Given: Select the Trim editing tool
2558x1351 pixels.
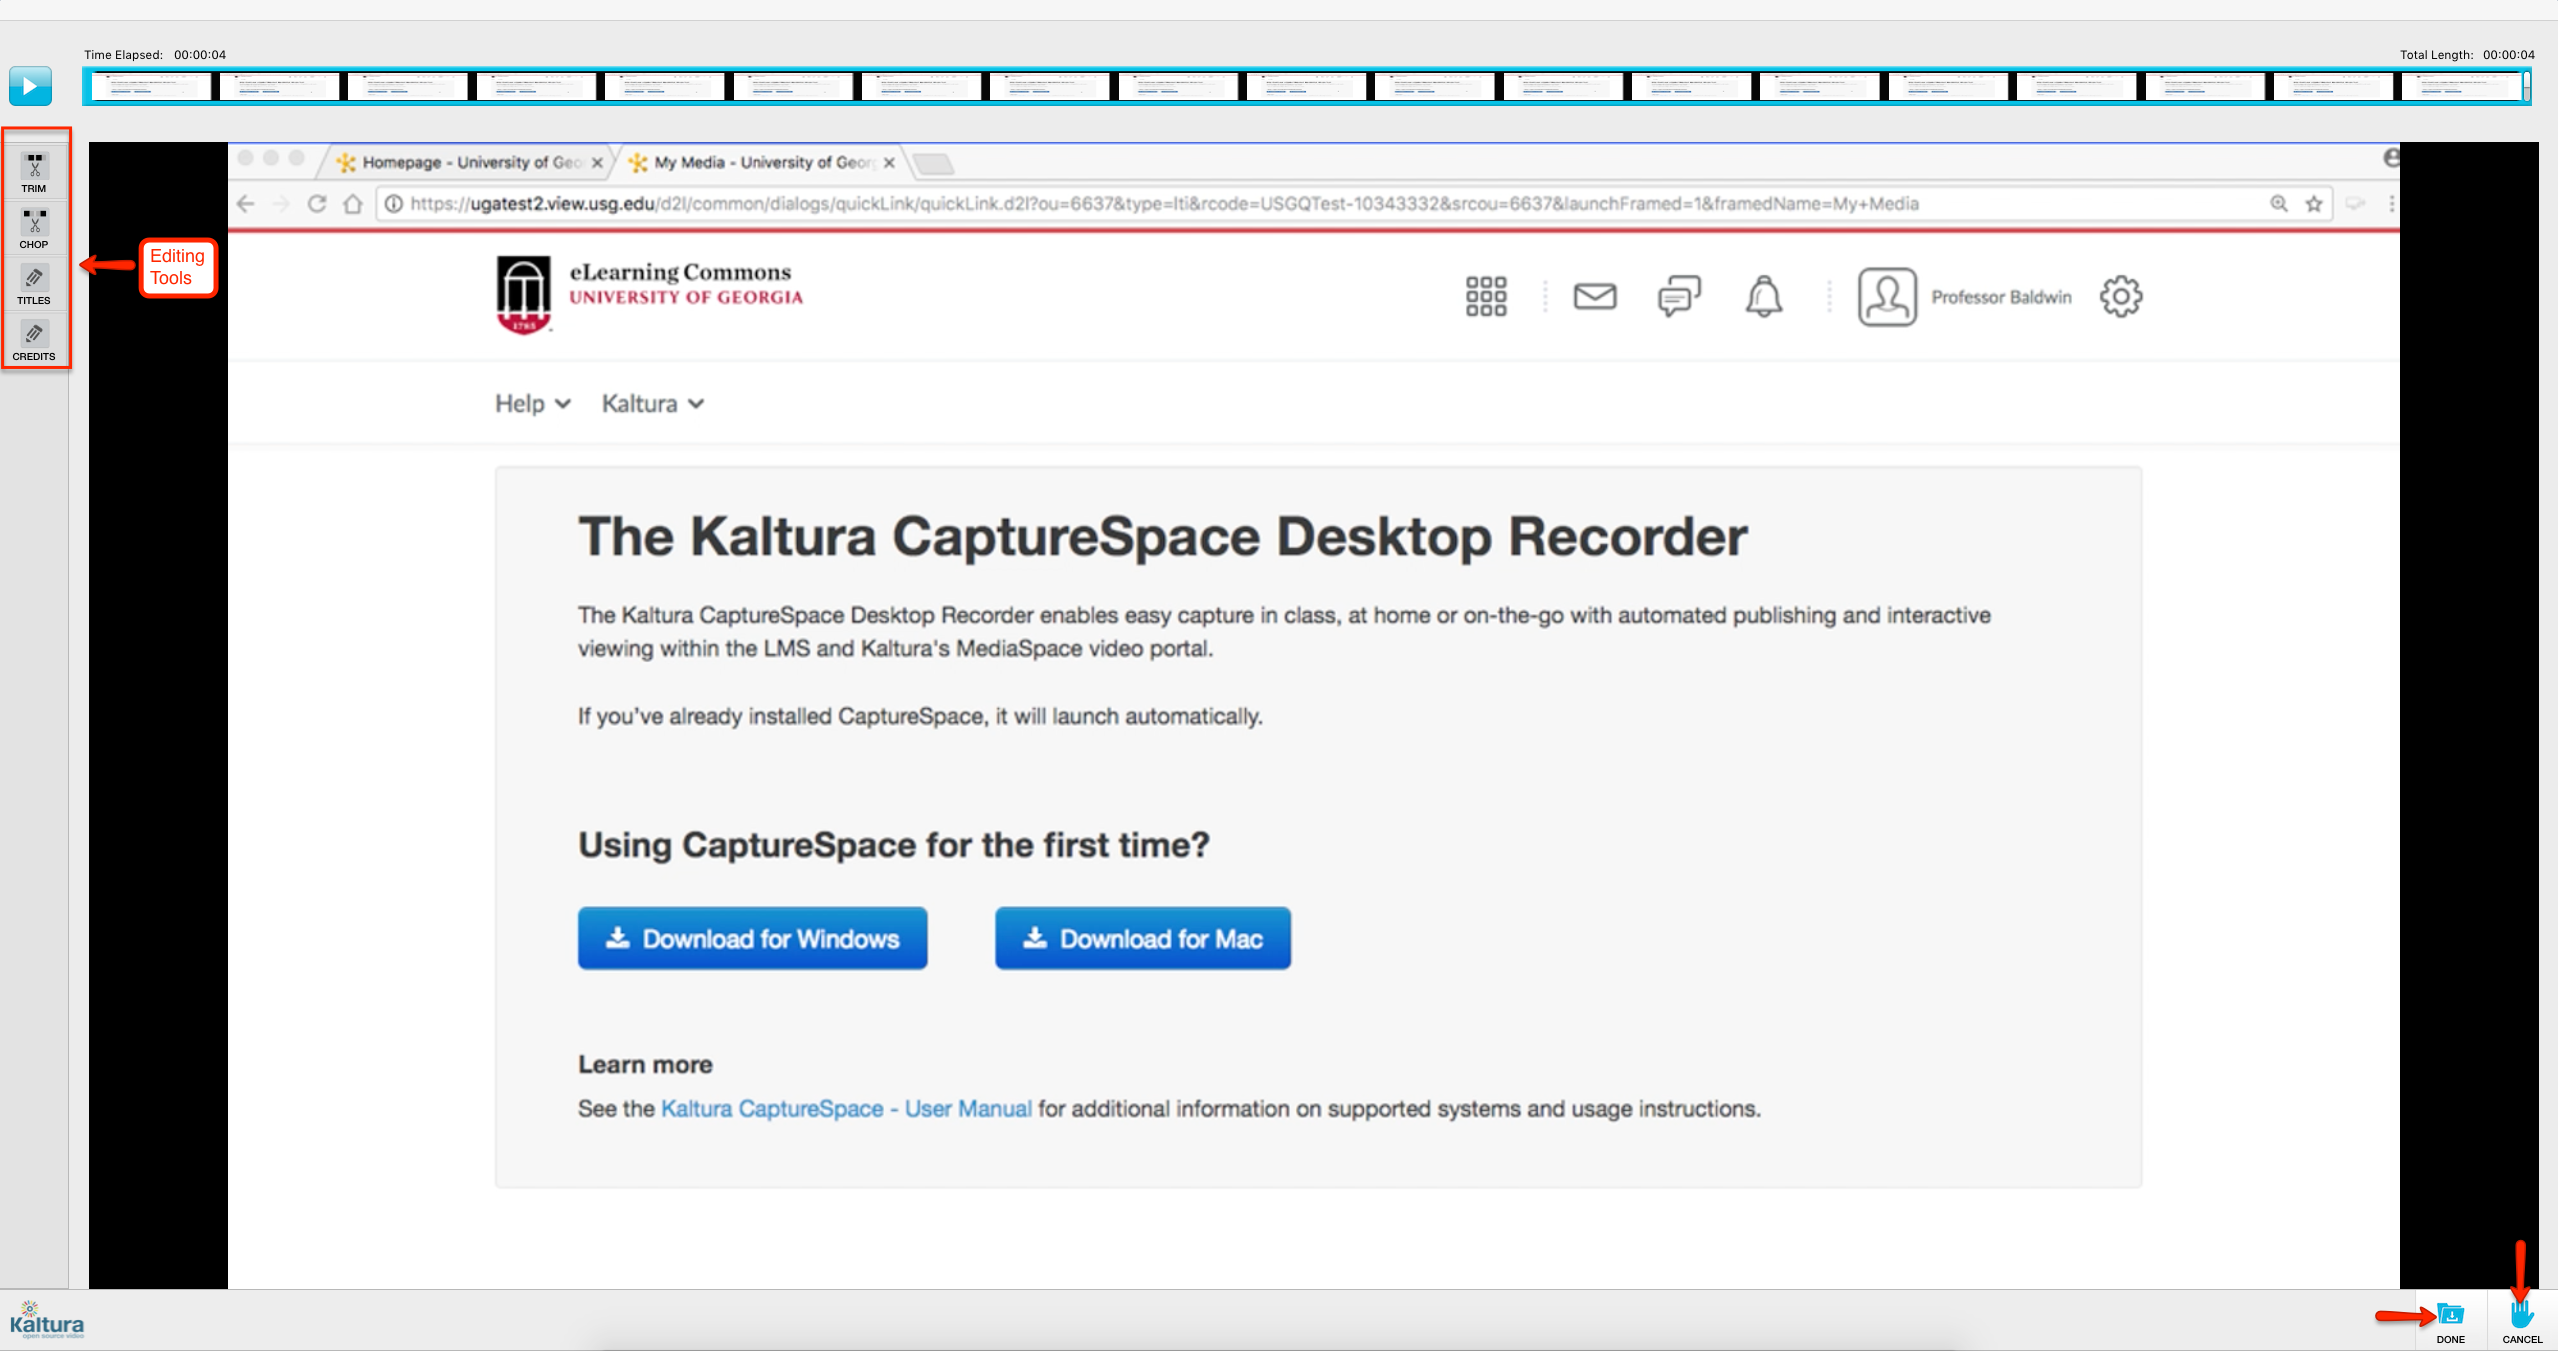Looking at the screenshot, I should [x=34, y=172].
